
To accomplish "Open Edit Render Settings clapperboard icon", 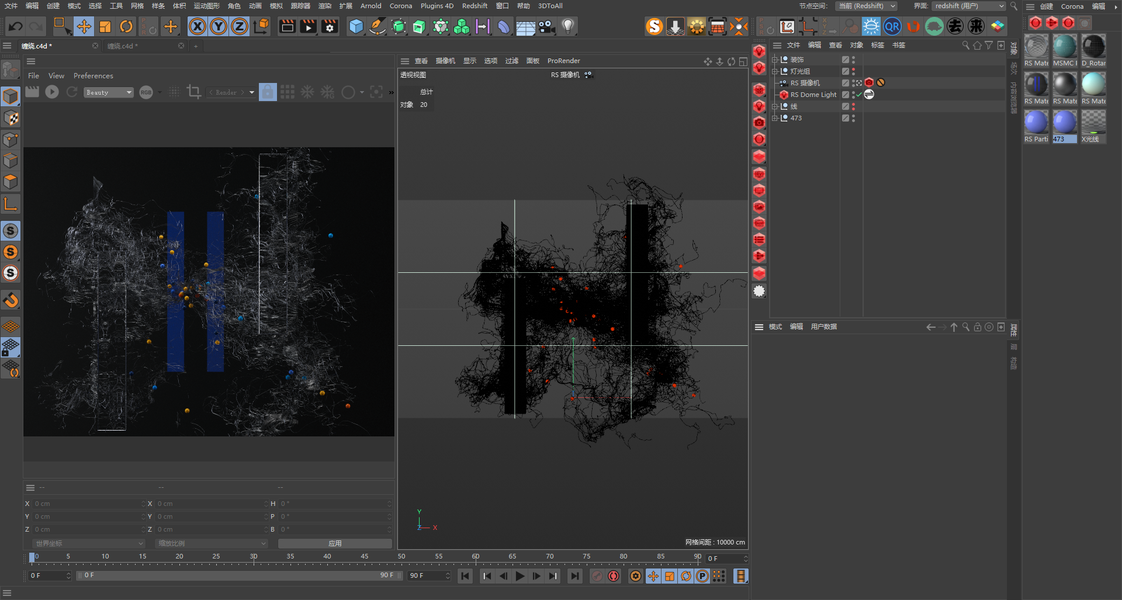I will pos(329,27).
